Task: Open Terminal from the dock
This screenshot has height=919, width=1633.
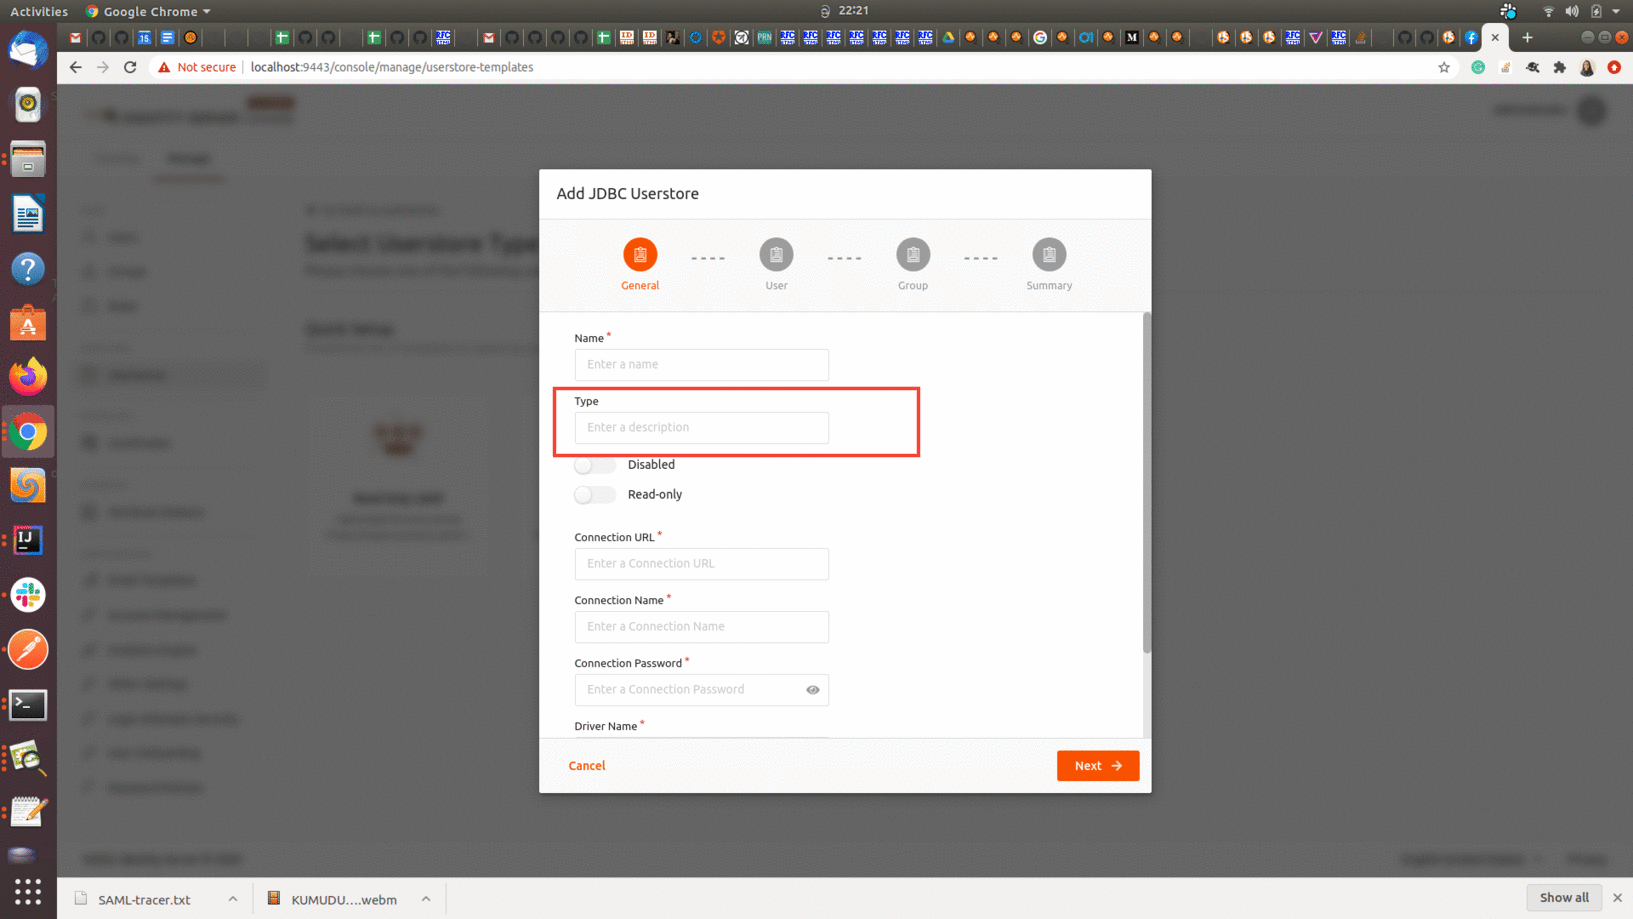Action: click(x=28, y=705)
